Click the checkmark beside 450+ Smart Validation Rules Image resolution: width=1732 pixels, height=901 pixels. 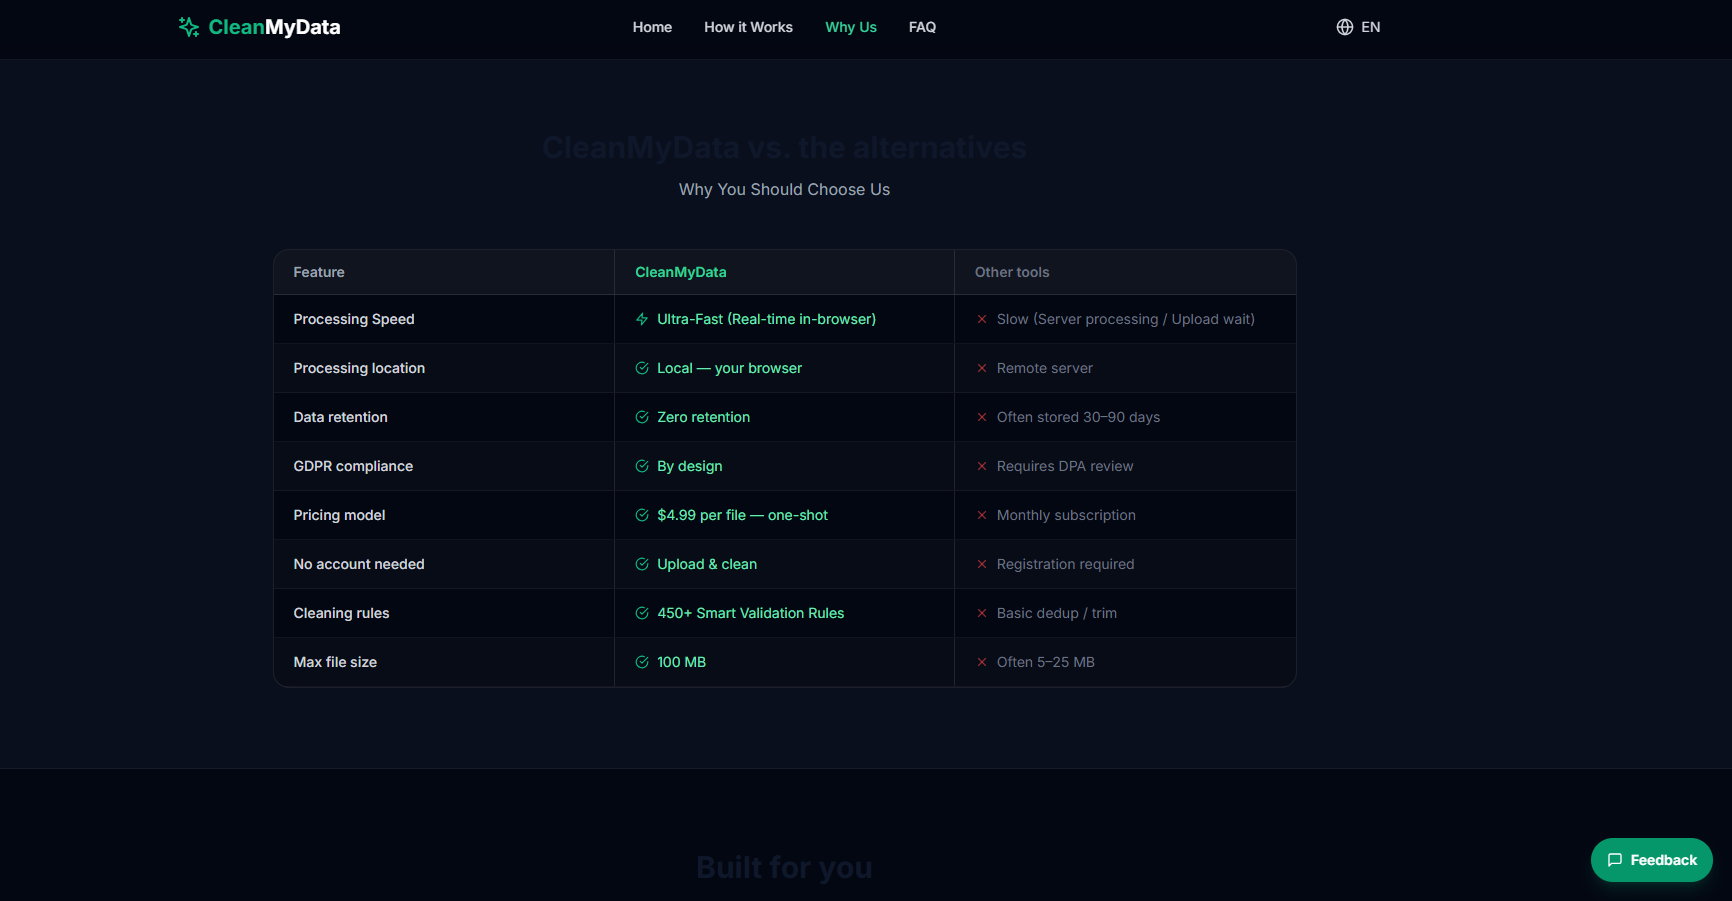(x=641, y=613)
